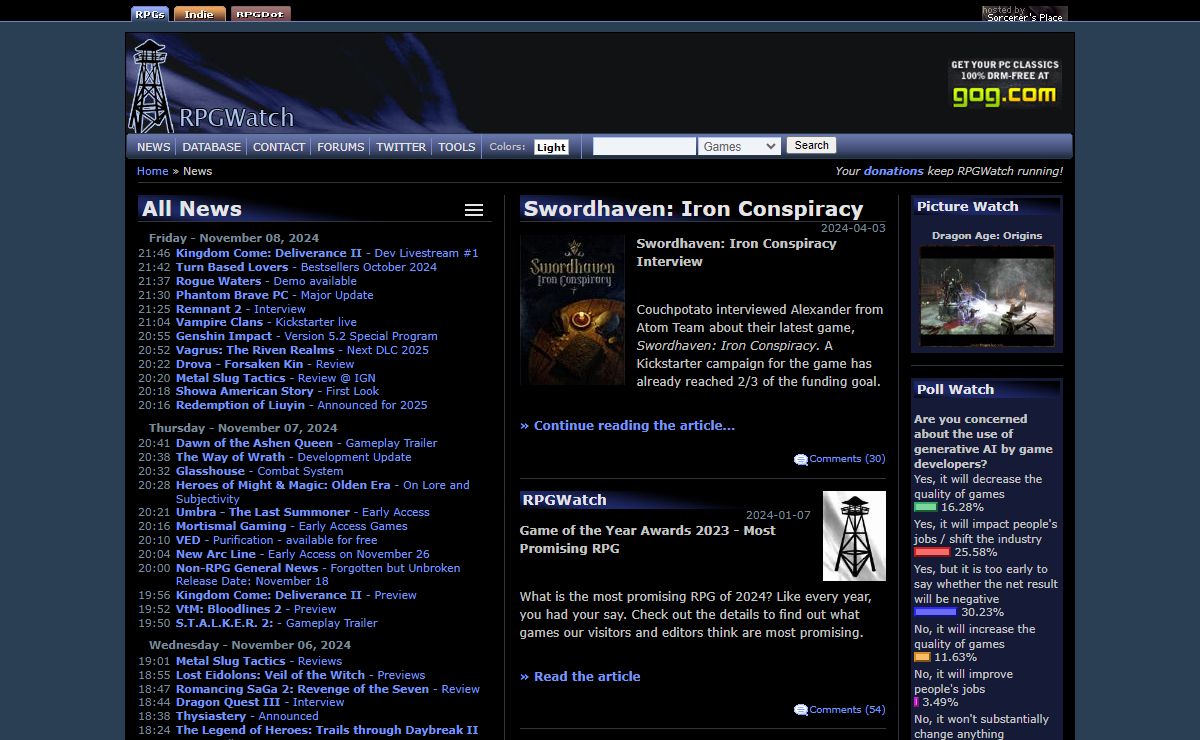Switch to the RPGs top tab
Viewport: 1200px width, 740px height.
[150, 14]
